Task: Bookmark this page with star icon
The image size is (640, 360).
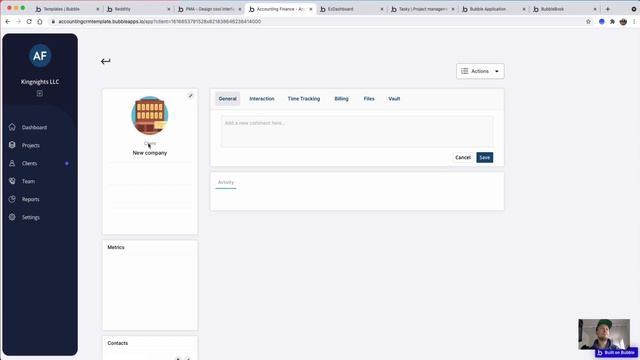Action: point(588,22)
